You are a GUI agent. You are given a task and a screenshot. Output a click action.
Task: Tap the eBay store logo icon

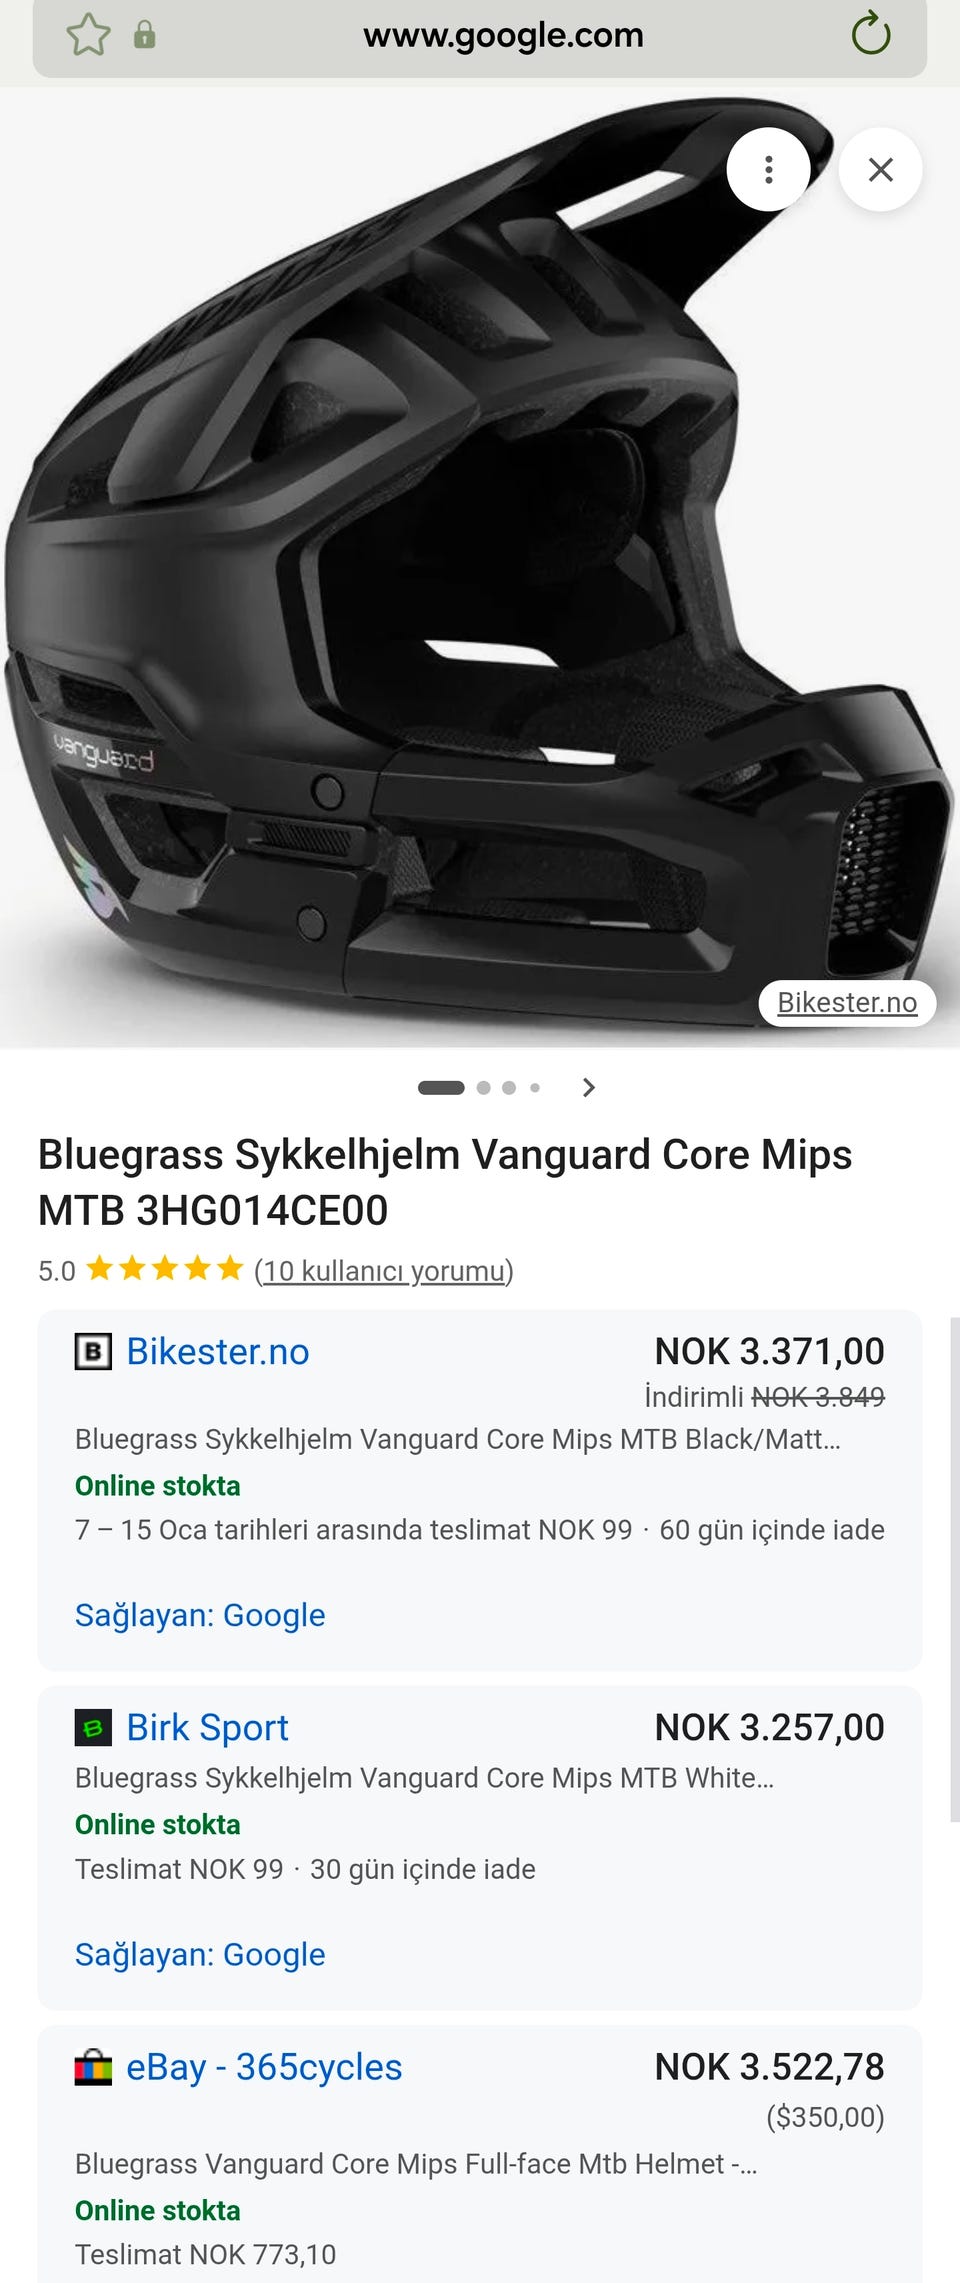pyautogui.click(x=93, y=2067)
